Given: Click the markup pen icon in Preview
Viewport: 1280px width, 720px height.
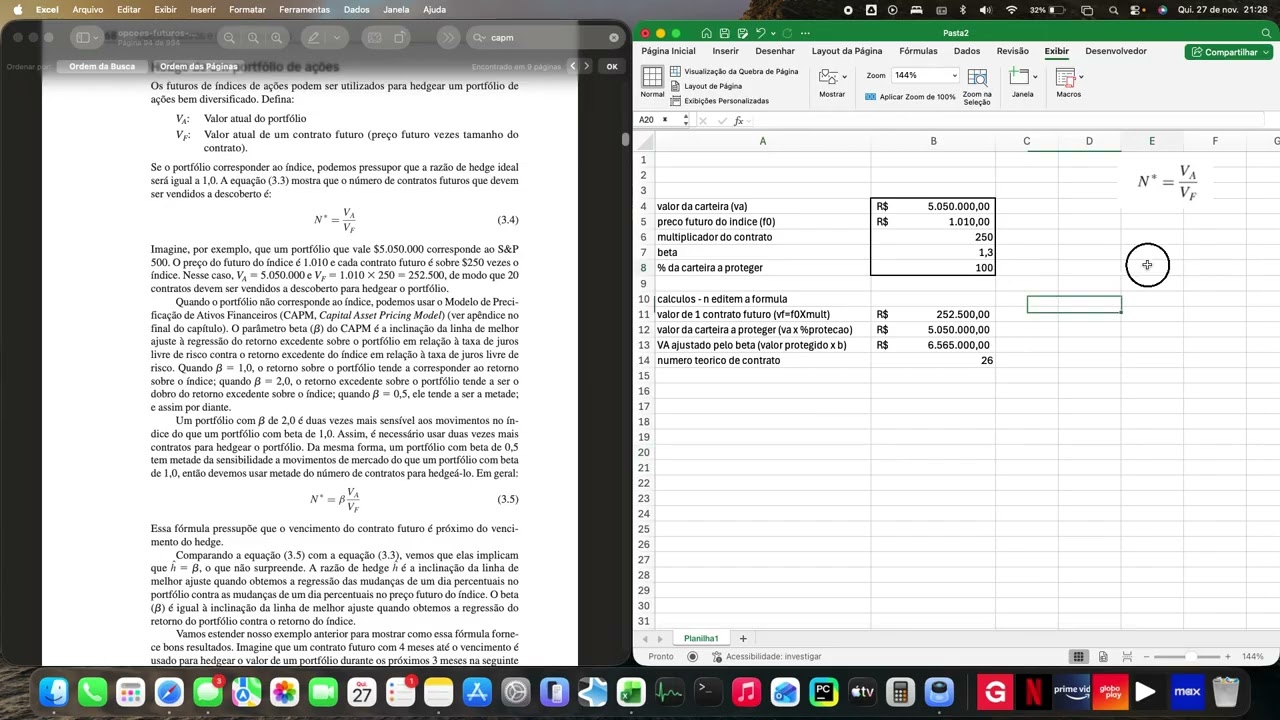Looking at the screenshot, I should 313,38.
